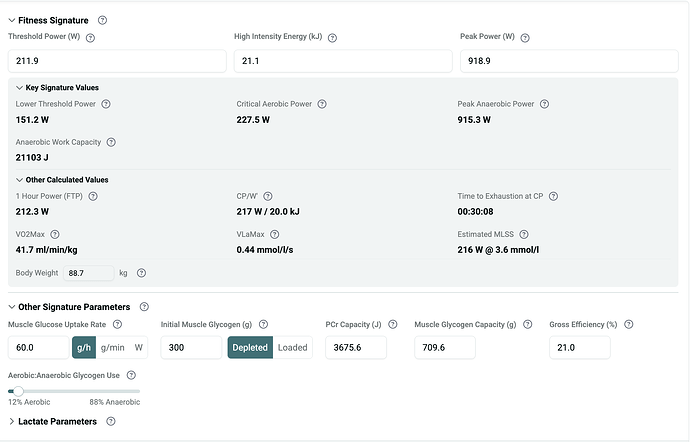Click the 12% Aerobic label
The height and width of the screenshot is (442, 690).
point(29,402)
